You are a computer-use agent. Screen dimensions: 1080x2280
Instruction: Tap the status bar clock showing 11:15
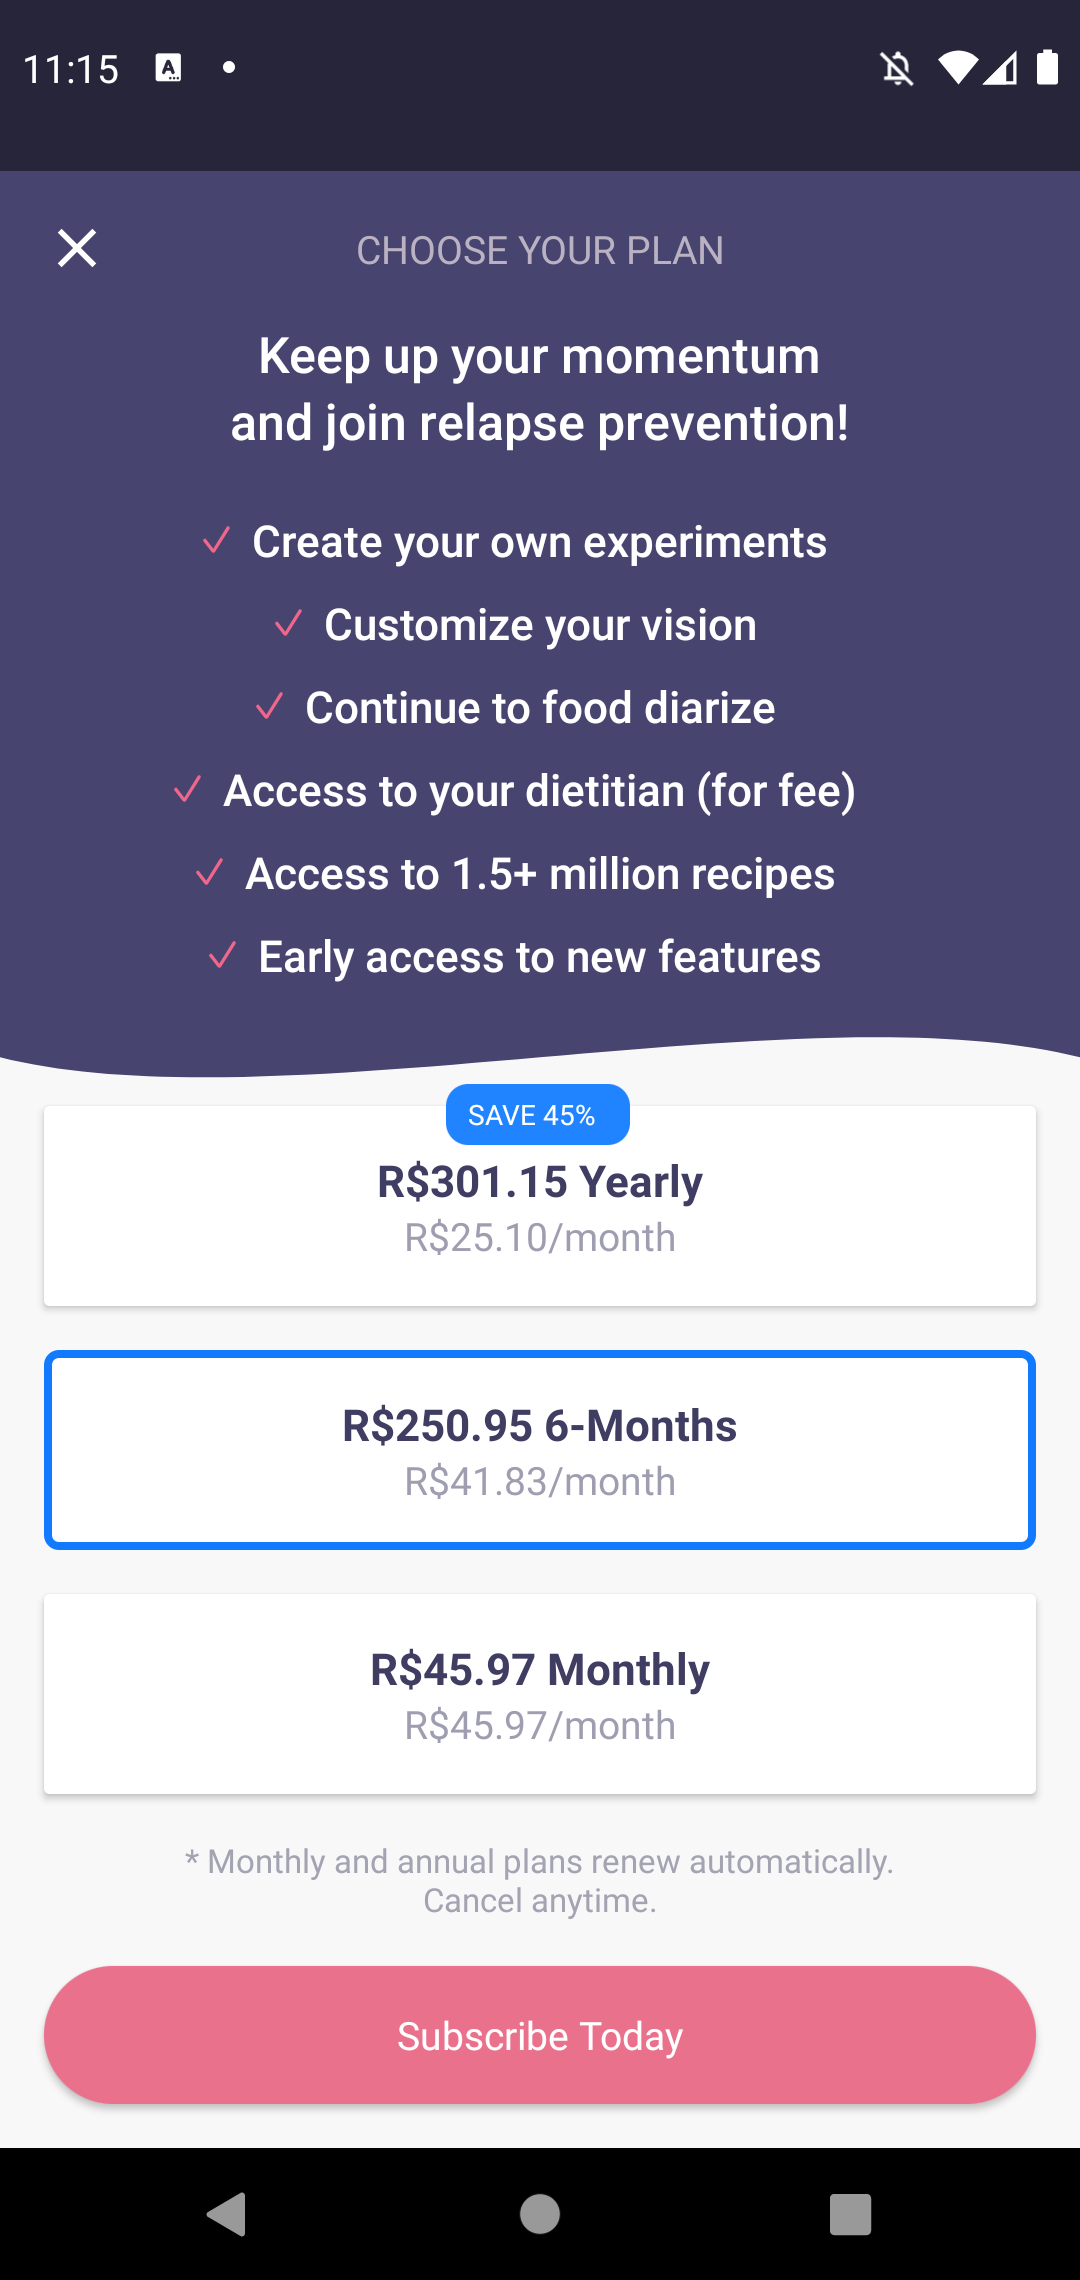point(70,69)
